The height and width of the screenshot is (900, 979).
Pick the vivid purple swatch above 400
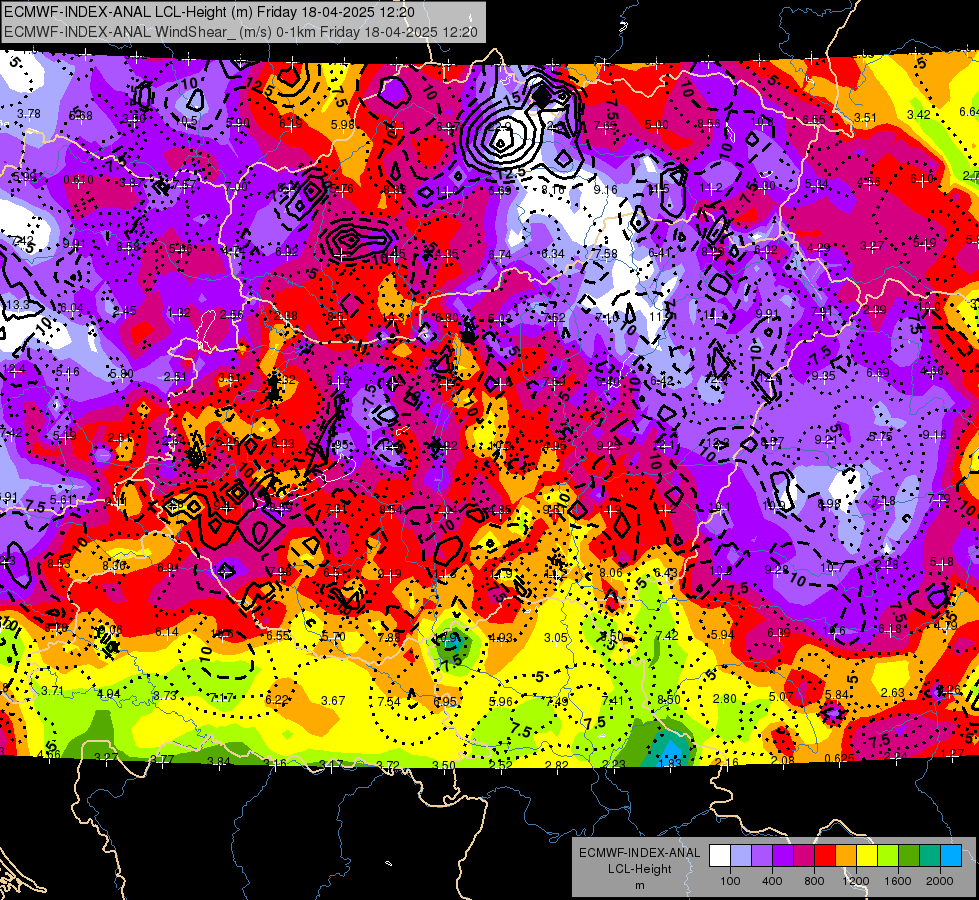(783, 856)
